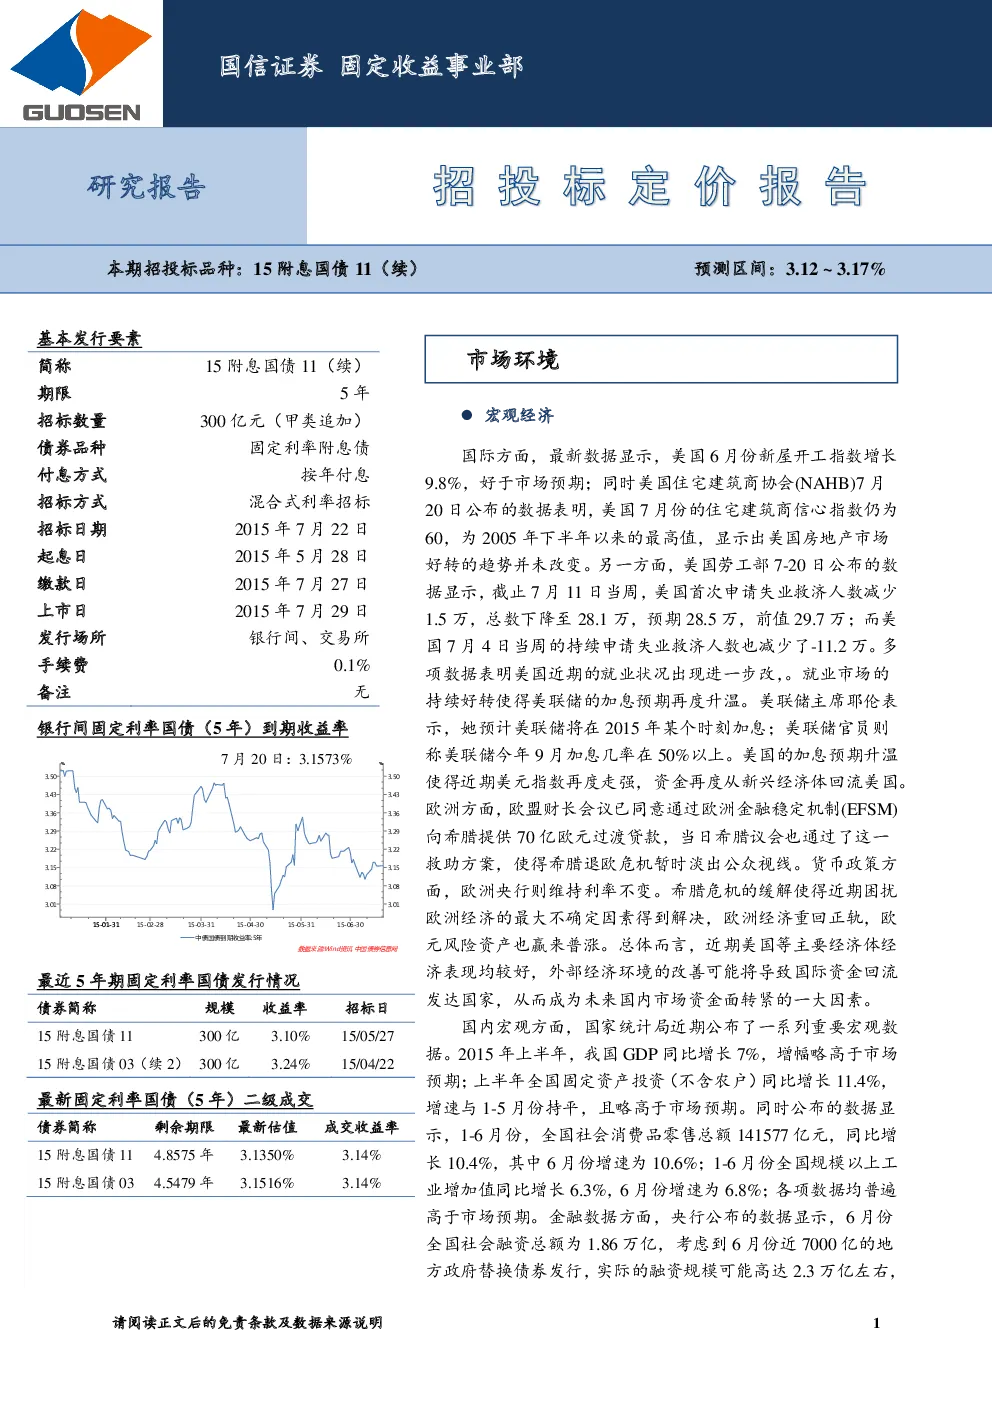Click the 市场环境 section box

point(661,359)
